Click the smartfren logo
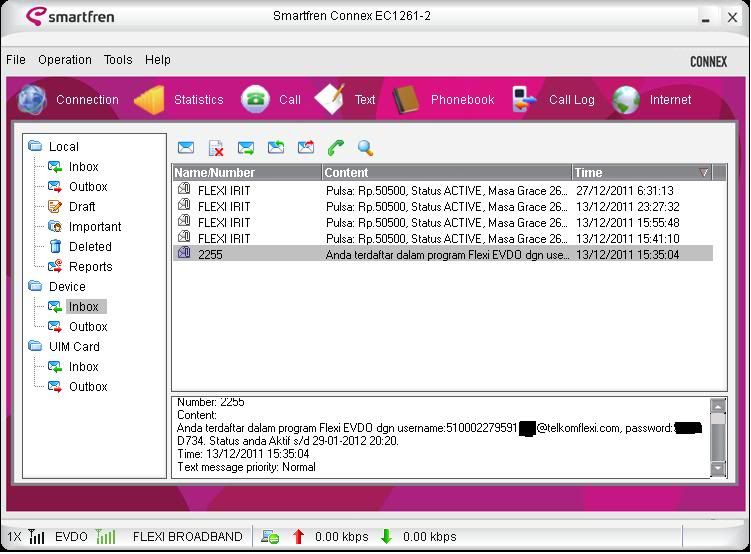Screen dimensions: 751x554 [70, 17]
